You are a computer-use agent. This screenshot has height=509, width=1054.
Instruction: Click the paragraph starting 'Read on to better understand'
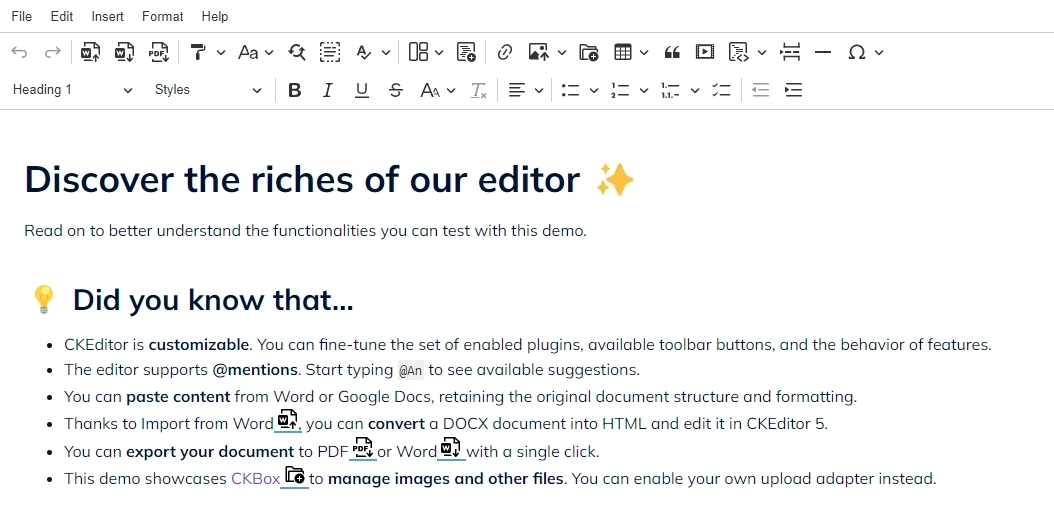[305, 231]
